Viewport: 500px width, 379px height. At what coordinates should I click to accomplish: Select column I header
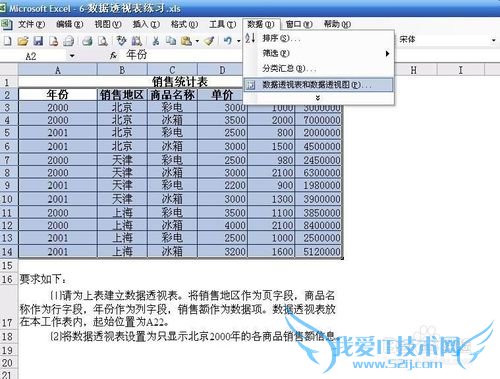pyautogui.click(x=461, y=70)
